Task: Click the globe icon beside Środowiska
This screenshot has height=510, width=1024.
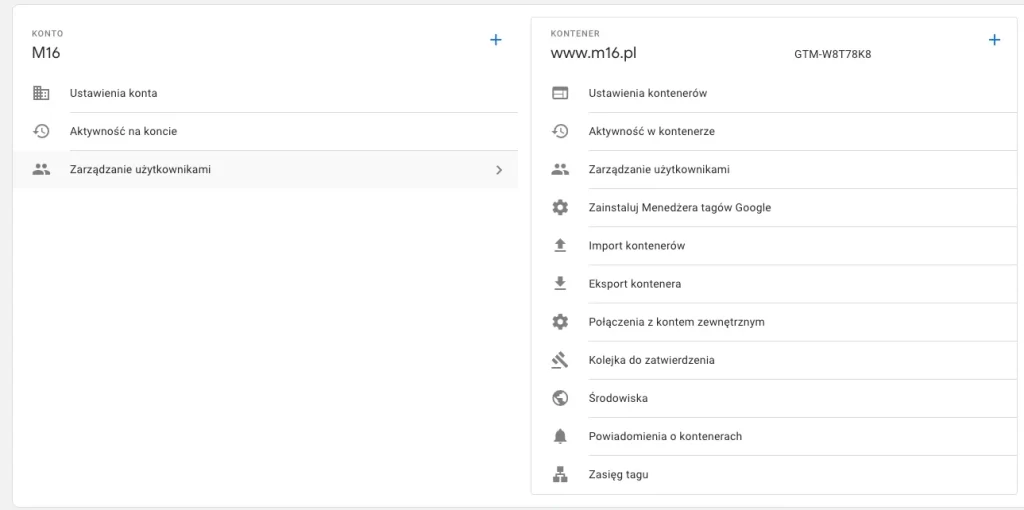Action: [x=560, y=398]
